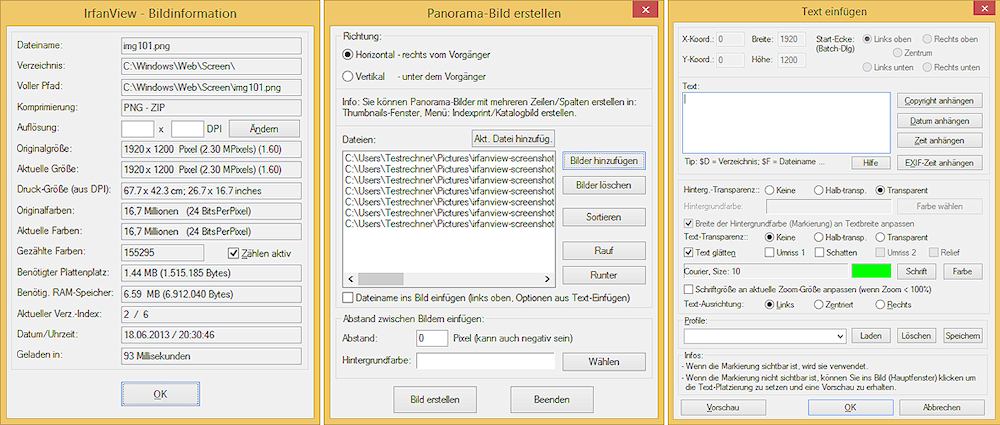Click the Copyright anhängen button
Screen dimensions: 1000x425
click(939, 101)
